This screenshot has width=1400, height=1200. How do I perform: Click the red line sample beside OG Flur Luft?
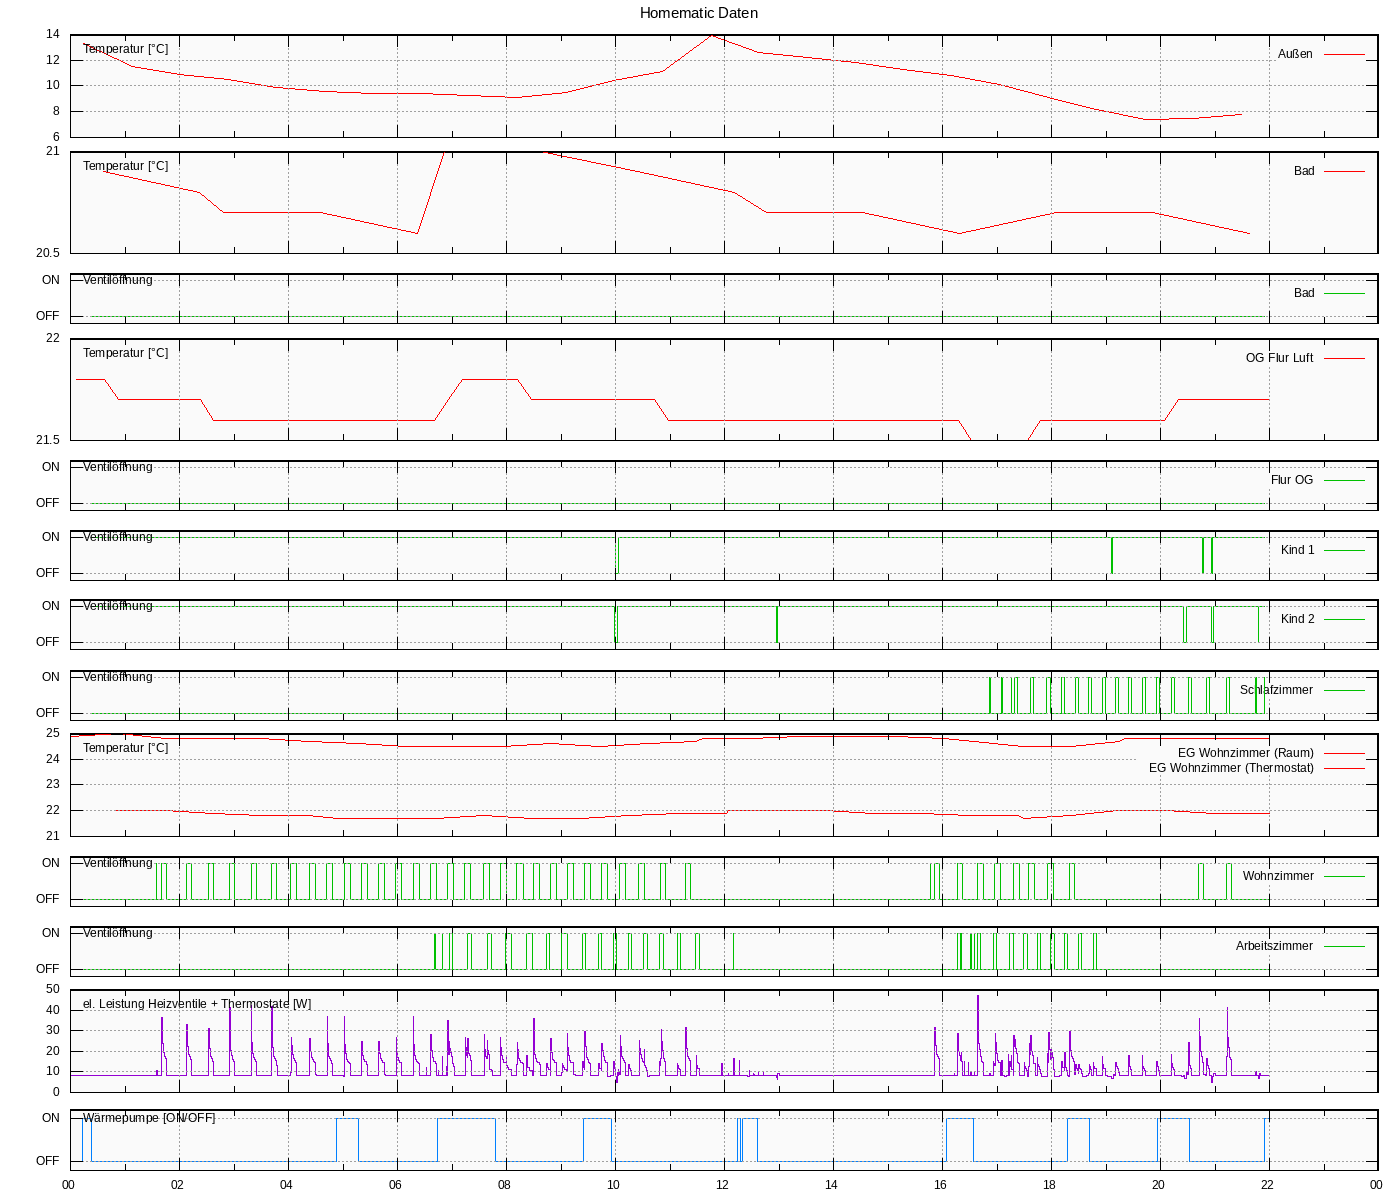1344,358
